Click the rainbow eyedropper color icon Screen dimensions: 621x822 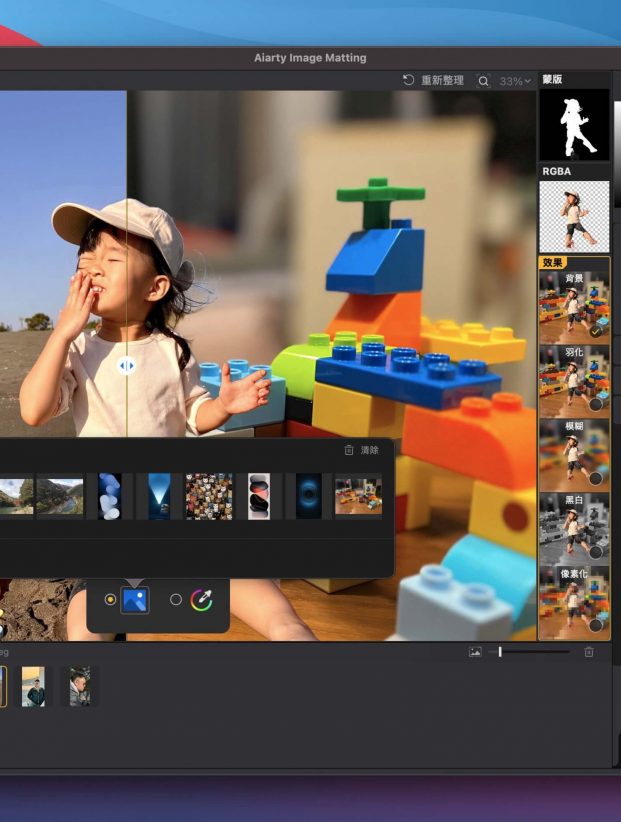pos(201,599)
